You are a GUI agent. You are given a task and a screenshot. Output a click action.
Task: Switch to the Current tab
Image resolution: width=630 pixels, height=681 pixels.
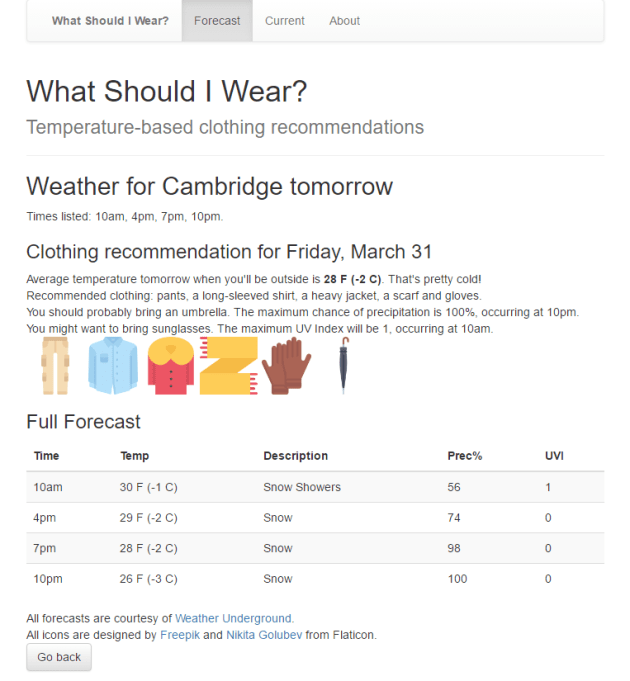[285, 21]
